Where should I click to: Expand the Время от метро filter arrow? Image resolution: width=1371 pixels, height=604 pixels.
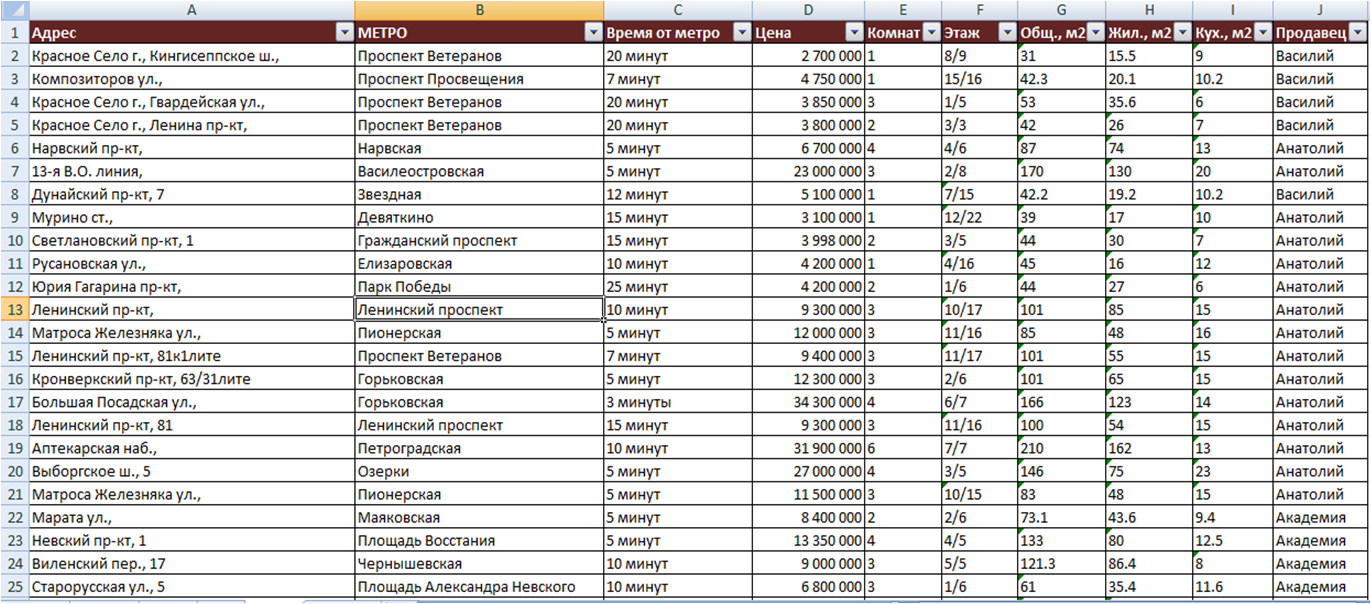[x=741, y=33]
